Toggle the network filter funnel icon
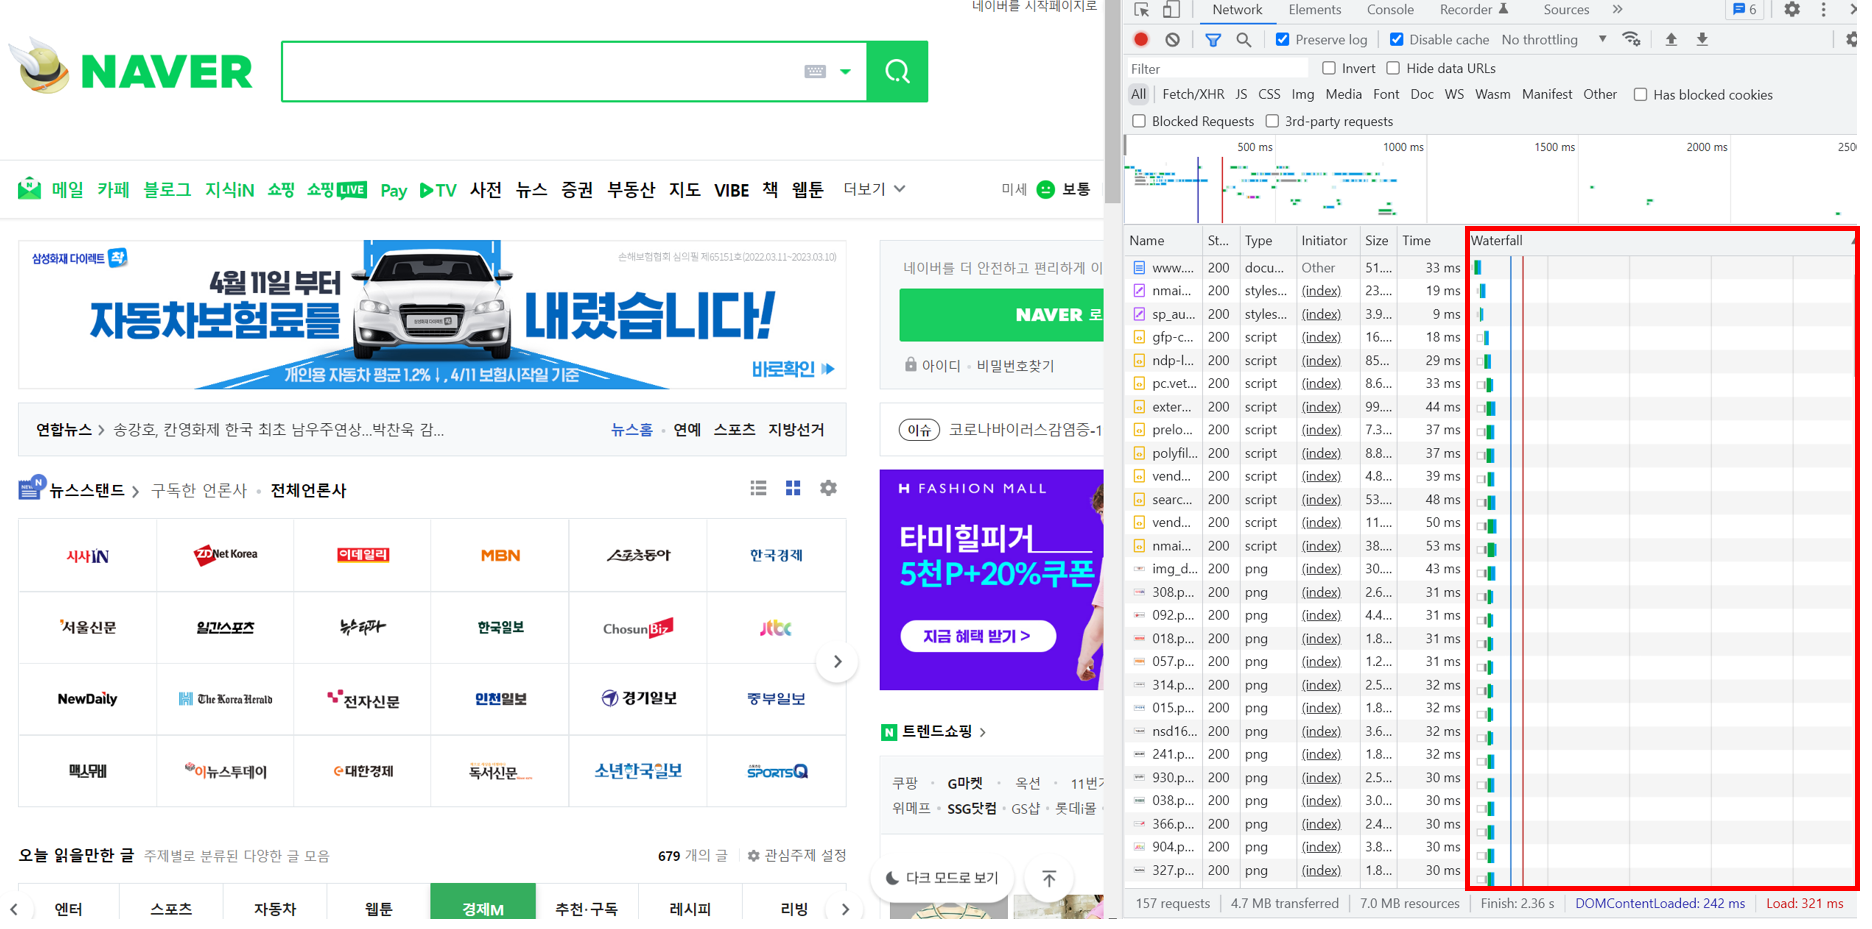Screen dimensions: 1872x929 click(1213, 40)
